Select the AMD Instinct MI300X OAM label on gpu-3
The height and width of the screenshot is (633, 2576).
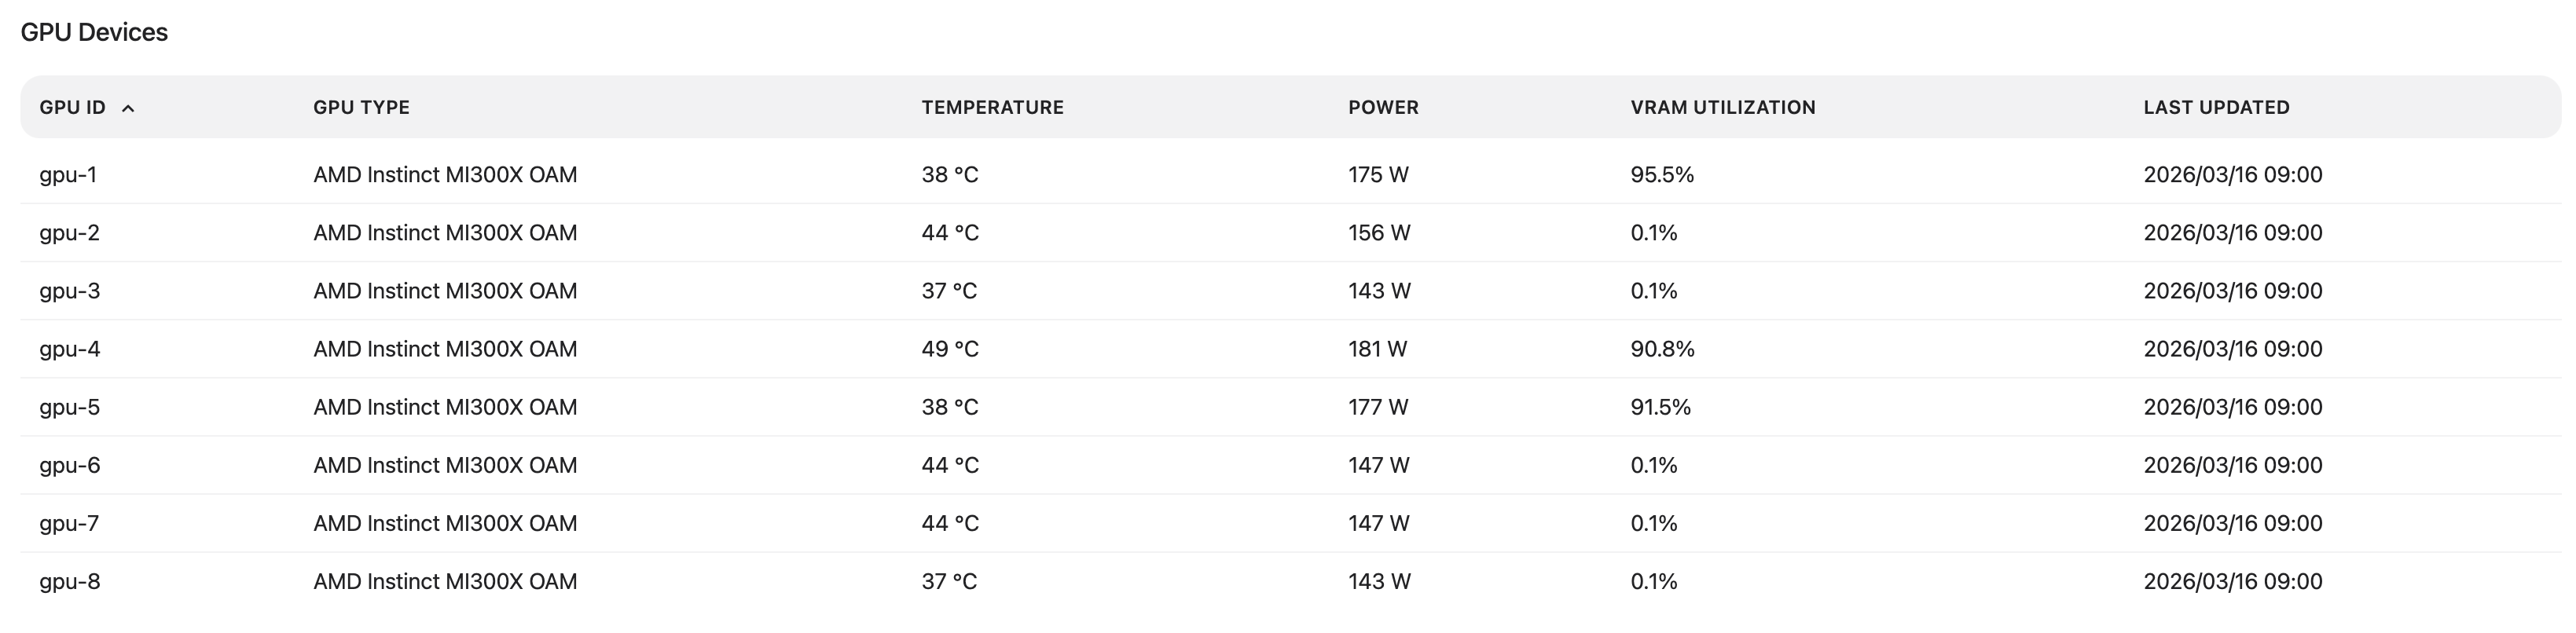[444, 291]
